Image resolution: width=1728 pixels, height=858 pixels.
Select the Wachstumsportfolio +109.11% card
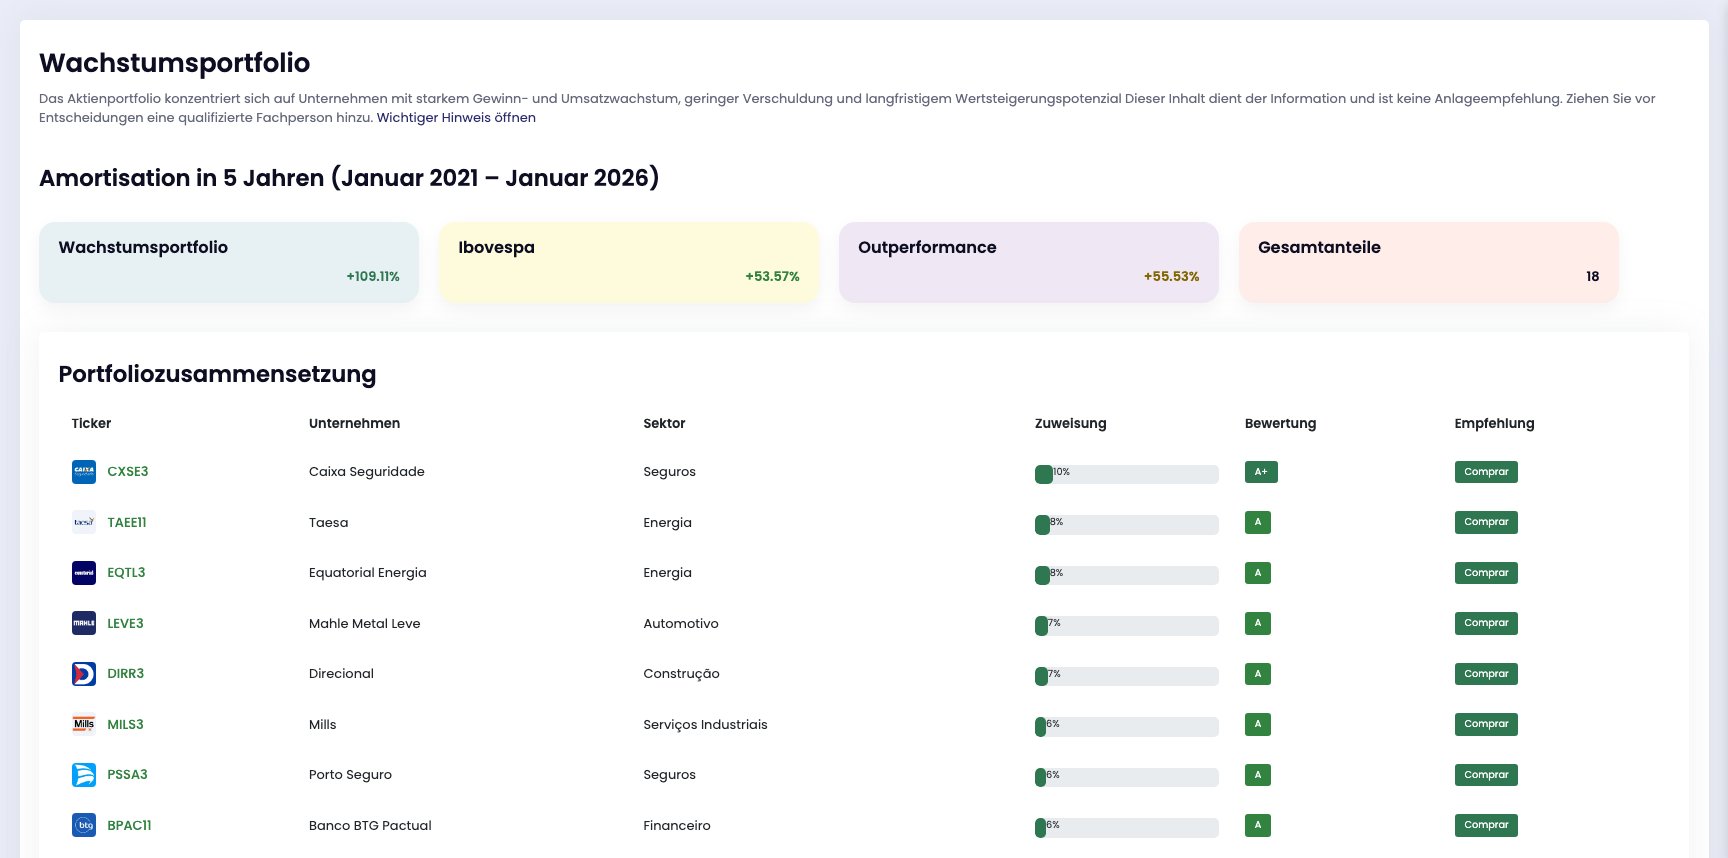pyautogui.click(x=229, y=262)
